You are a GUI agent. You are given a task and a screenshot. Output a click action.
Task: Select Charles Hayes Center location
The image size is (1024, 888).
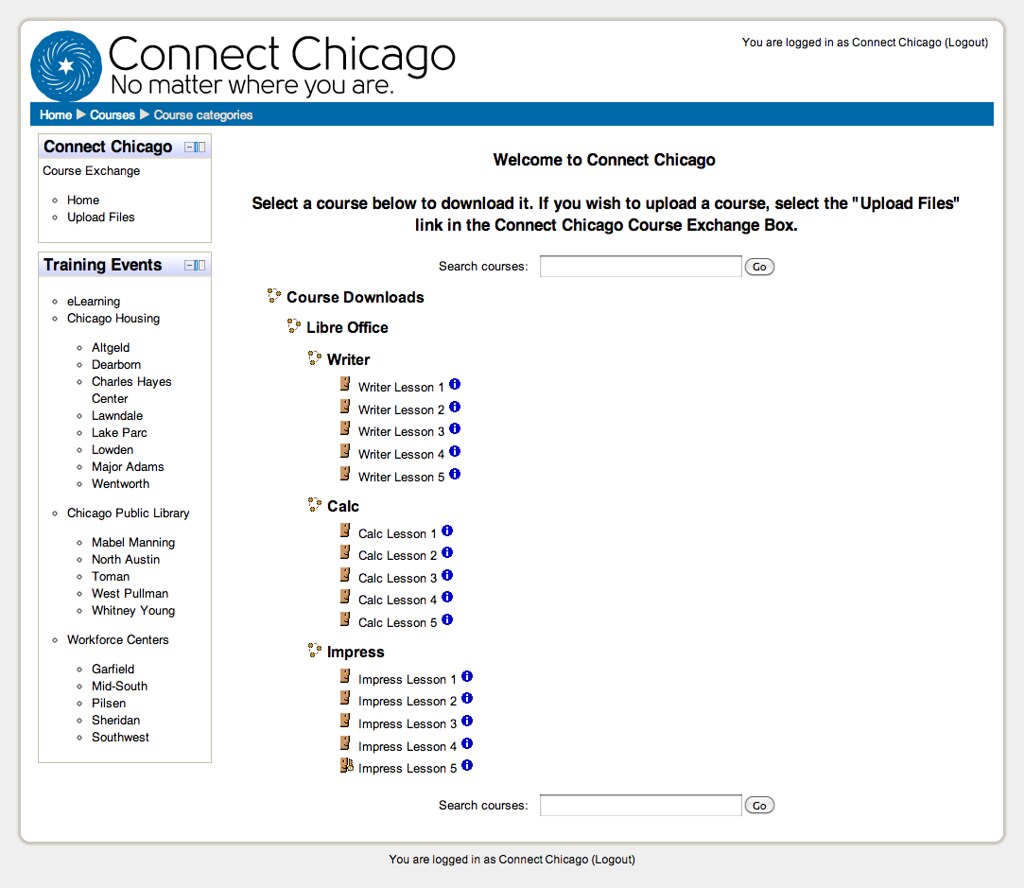tap(131, 390)
